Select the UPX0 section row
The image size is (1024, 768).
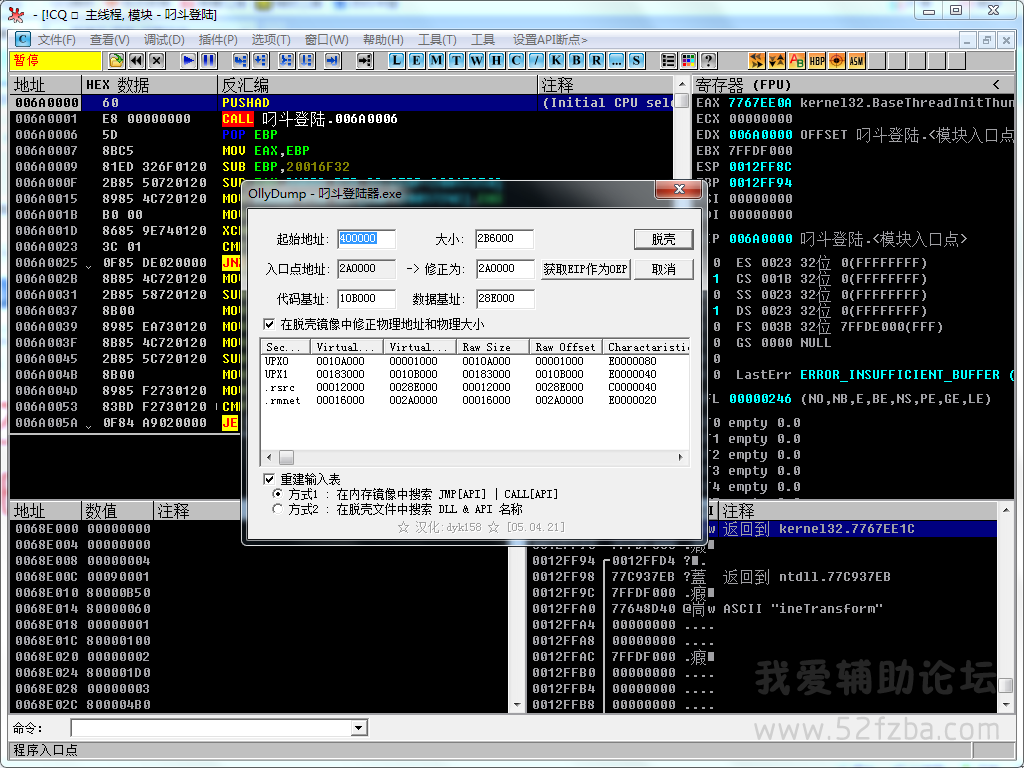click(474, 361)
